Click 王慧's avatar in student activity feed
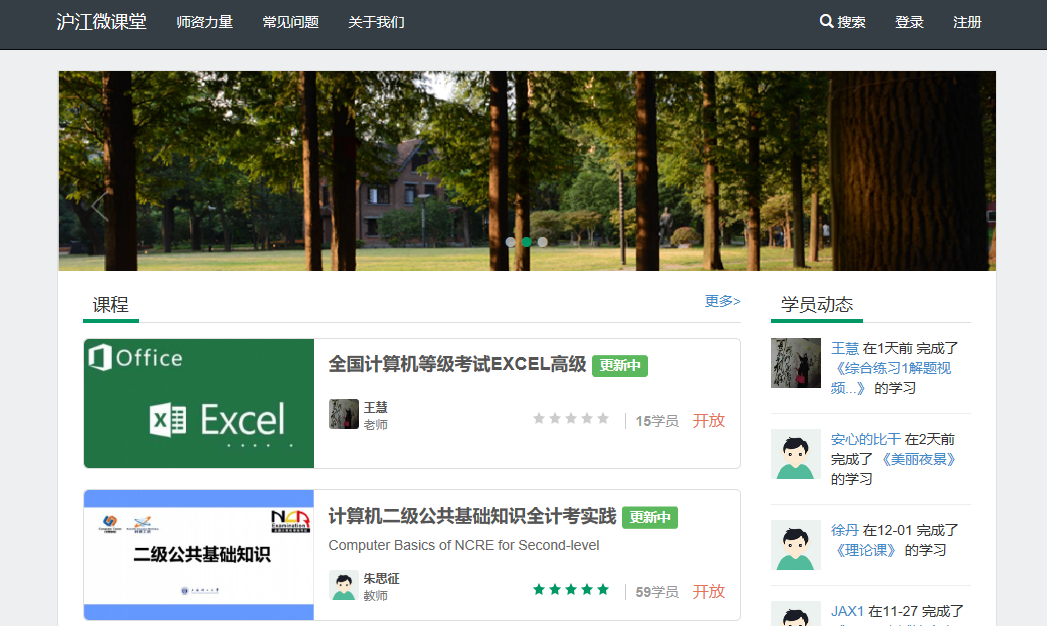Image resolution: width=1047 pixels, height=626 pixels. click(x=796, y=363)
